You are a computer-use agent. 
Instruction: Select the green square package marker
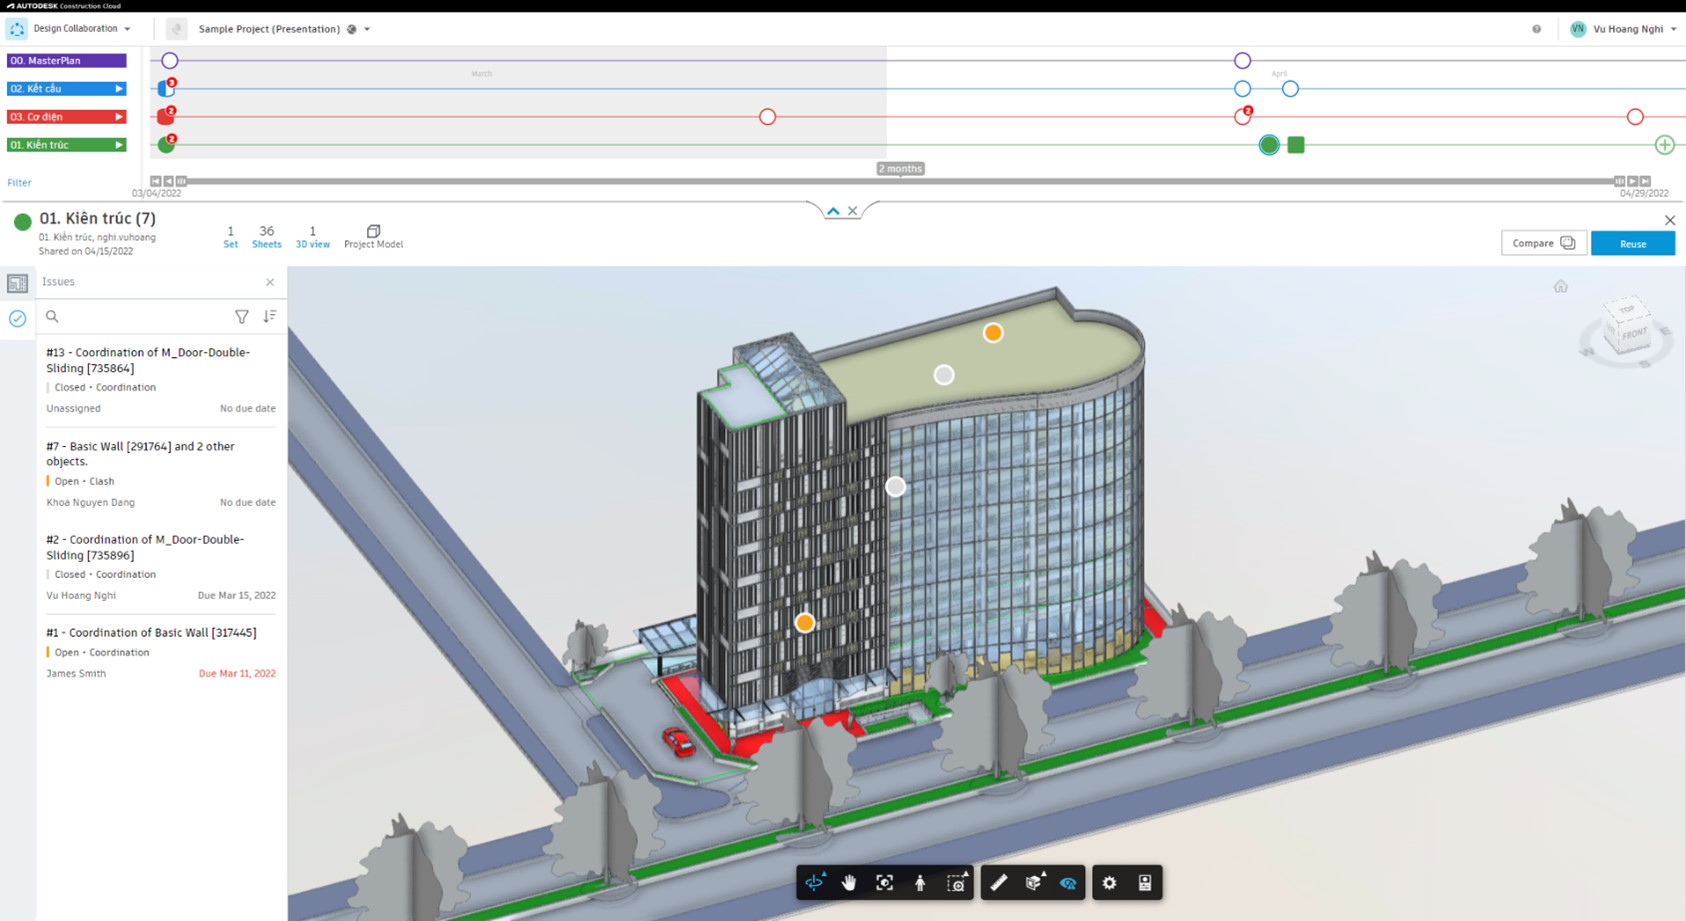[x=1296, y=145]
